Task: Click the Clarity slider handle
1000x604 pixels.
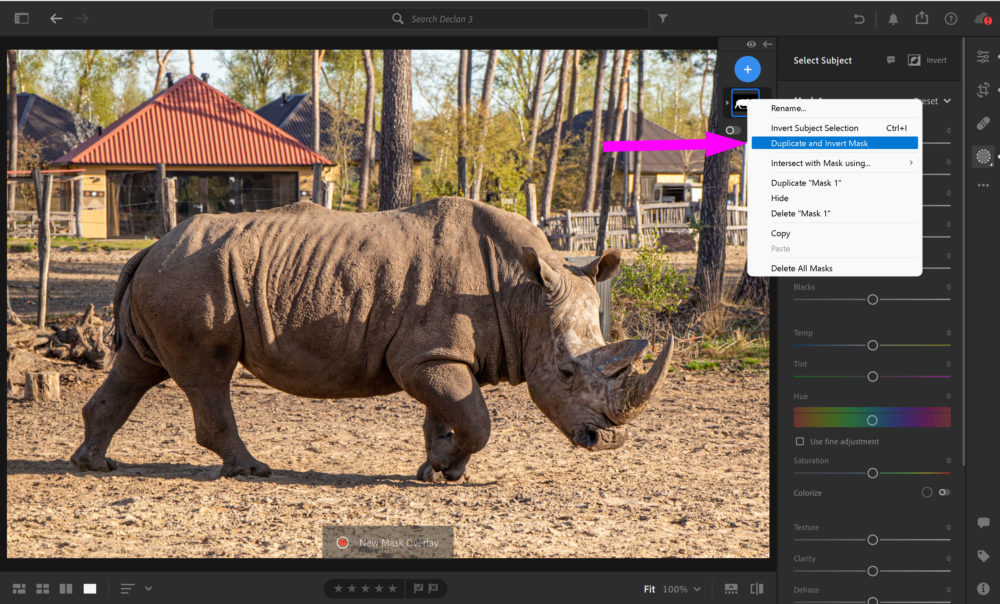Action: [872, 571]
